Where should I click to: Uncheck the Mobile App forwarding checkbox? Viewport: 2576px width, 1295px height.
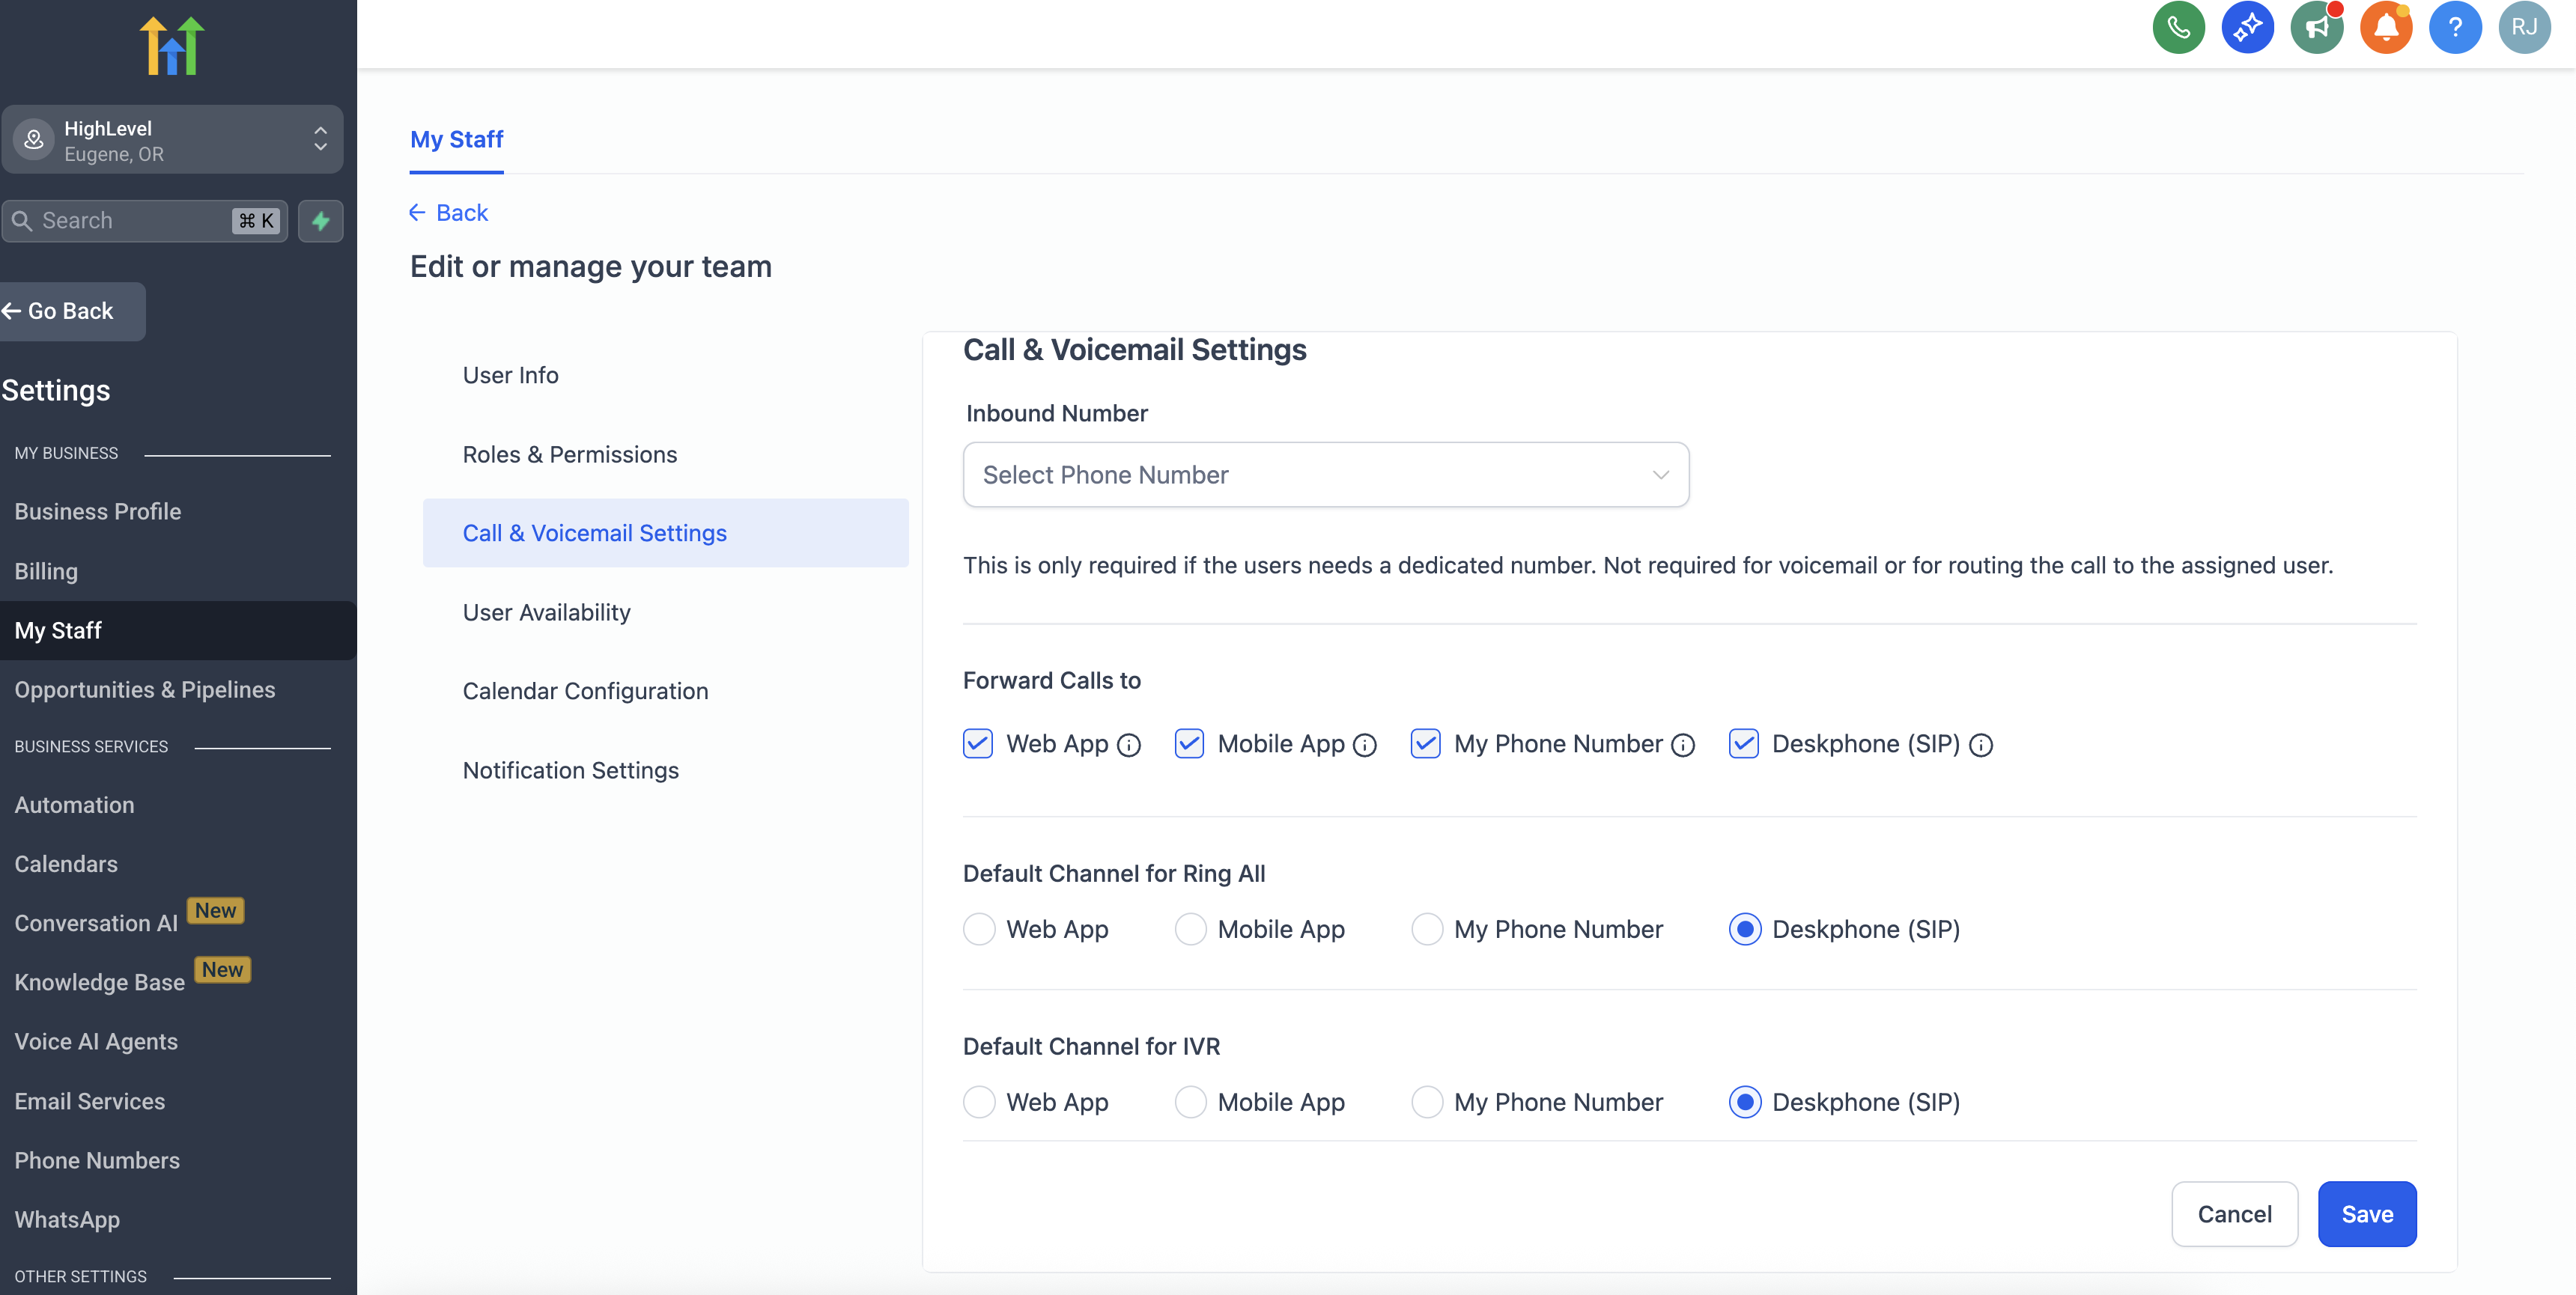click(1189, 744)
